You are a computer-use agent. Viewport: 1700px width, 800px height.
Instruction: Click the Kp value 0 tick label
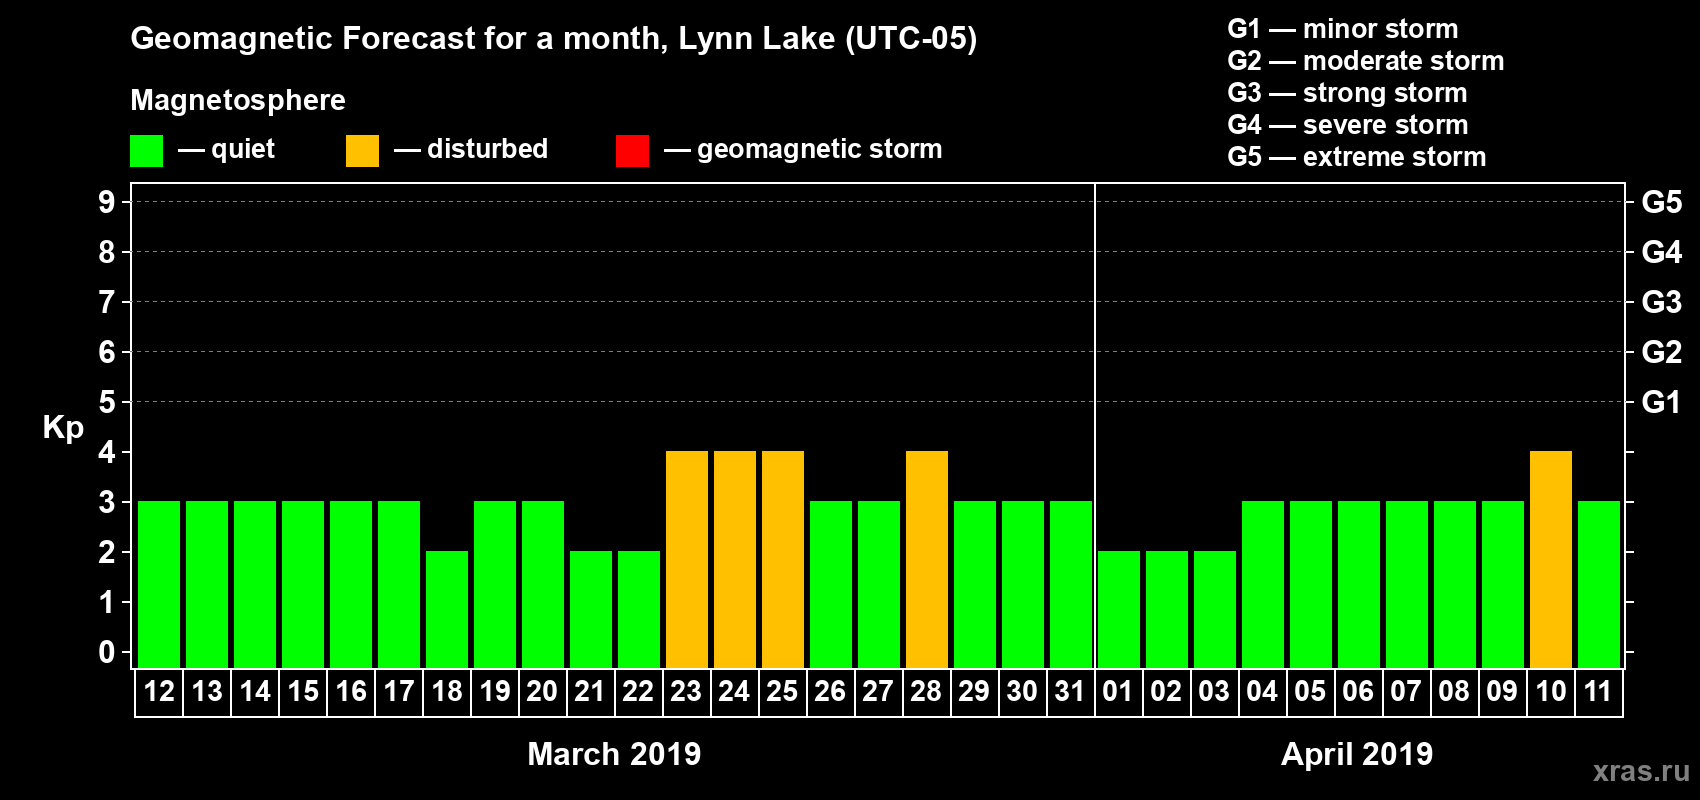(x=107, y=652)
